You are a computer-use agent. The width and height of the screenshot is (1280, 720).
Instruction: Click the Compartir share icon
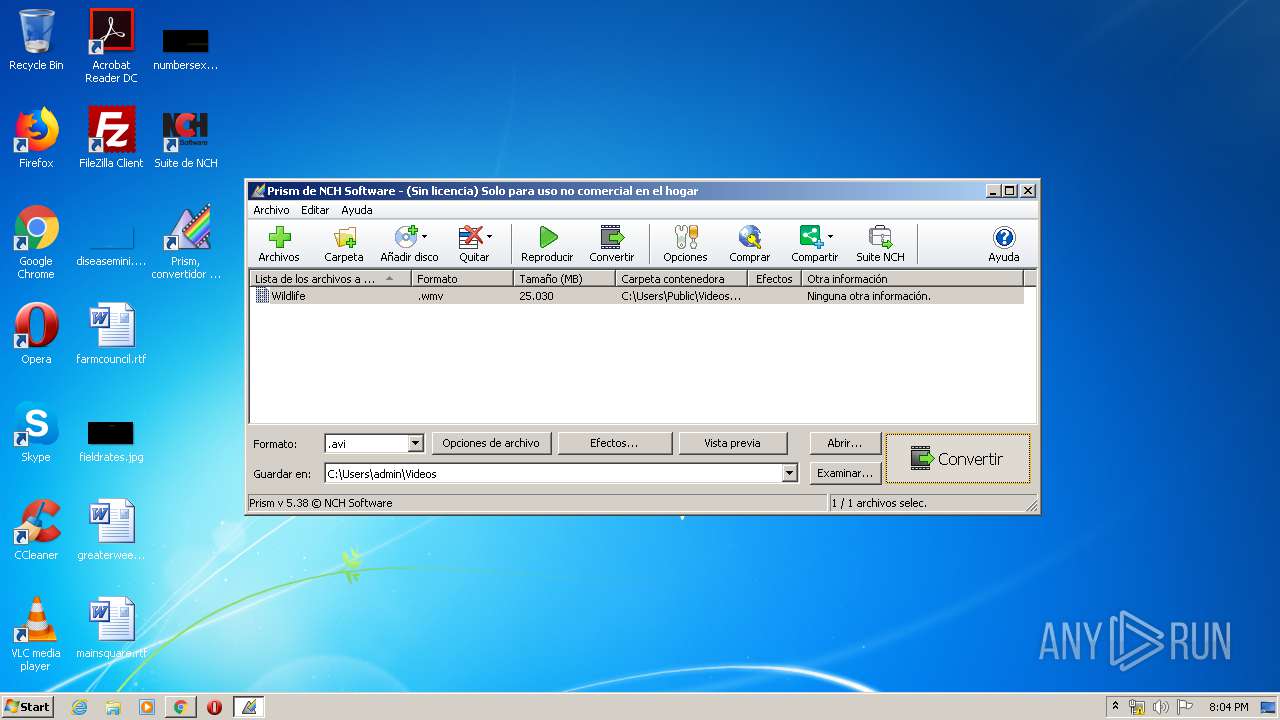tap(811, 237)
